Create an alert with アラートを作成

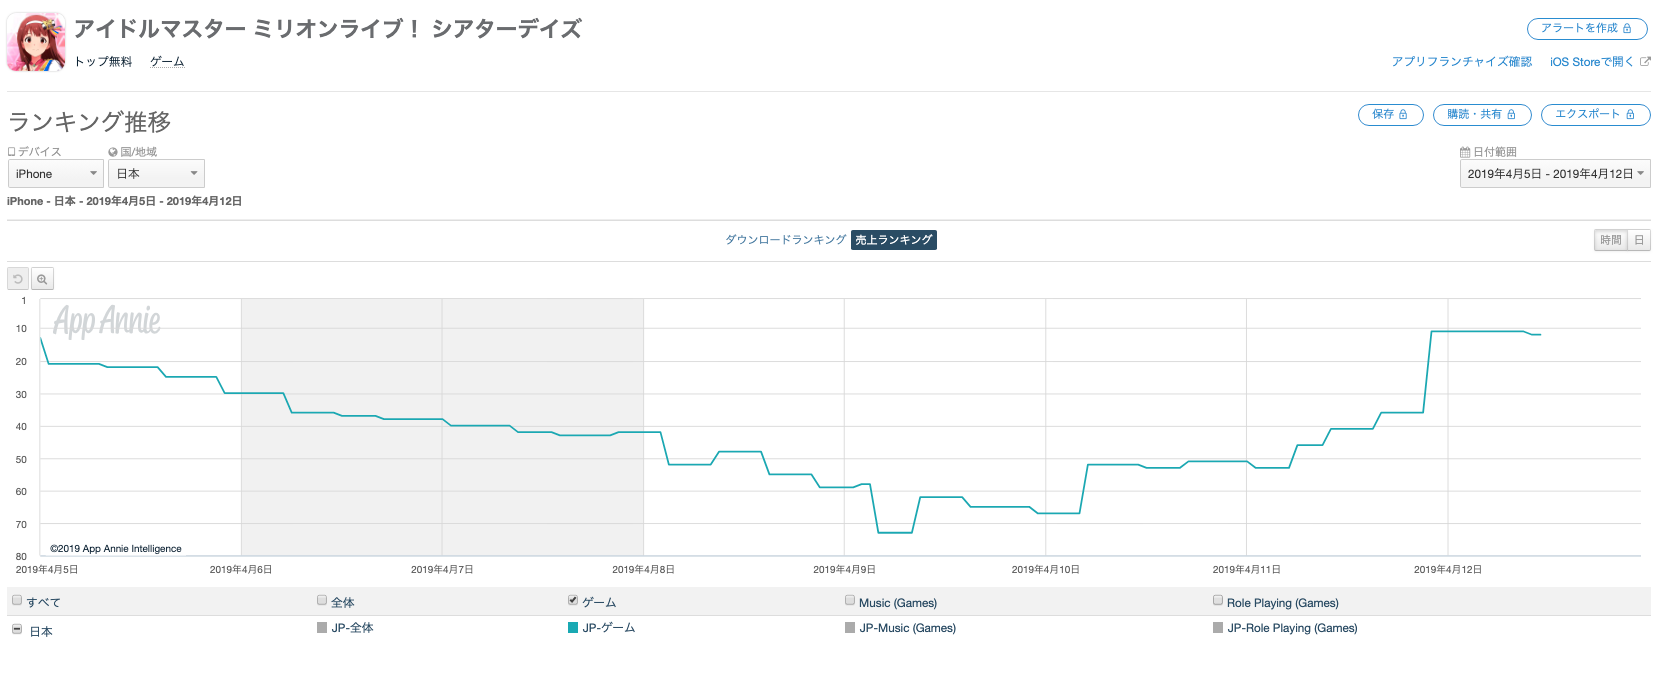click(x=1586, y=28)
